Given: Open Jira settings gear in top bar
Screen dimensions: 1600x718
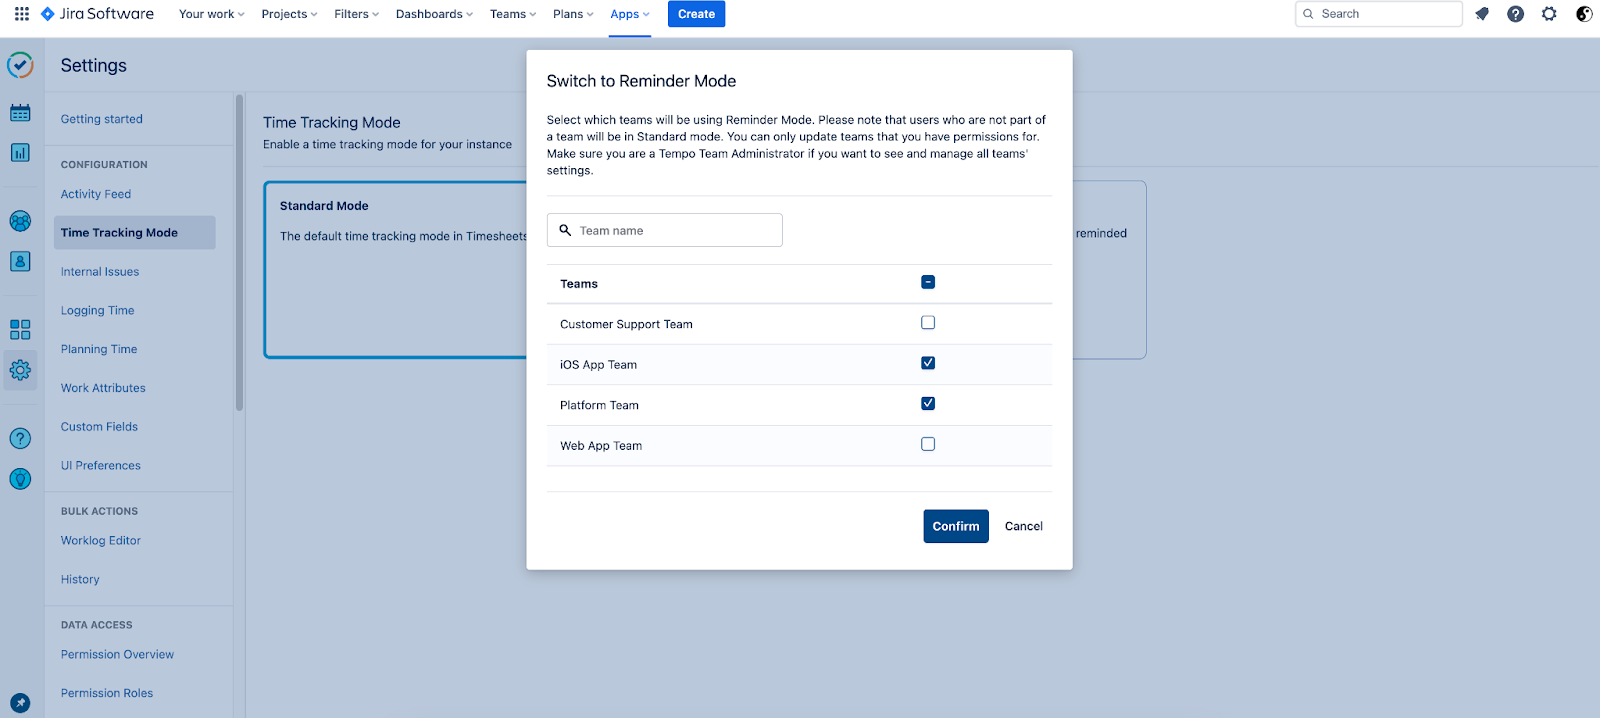Looking at the screenshot, I should pos(1549,14).
